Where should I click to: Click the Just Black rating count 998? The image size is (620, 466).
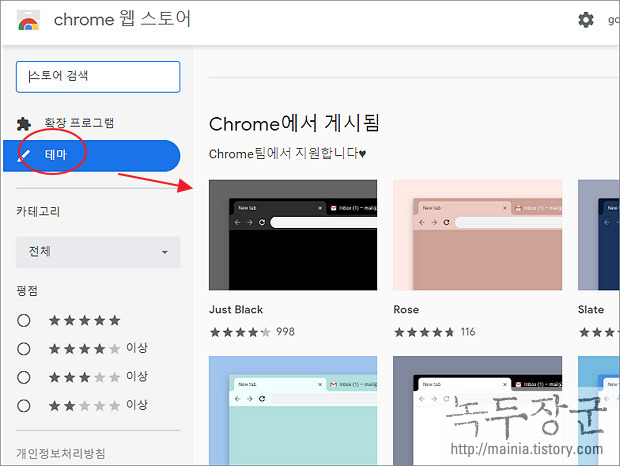point(285,332)
